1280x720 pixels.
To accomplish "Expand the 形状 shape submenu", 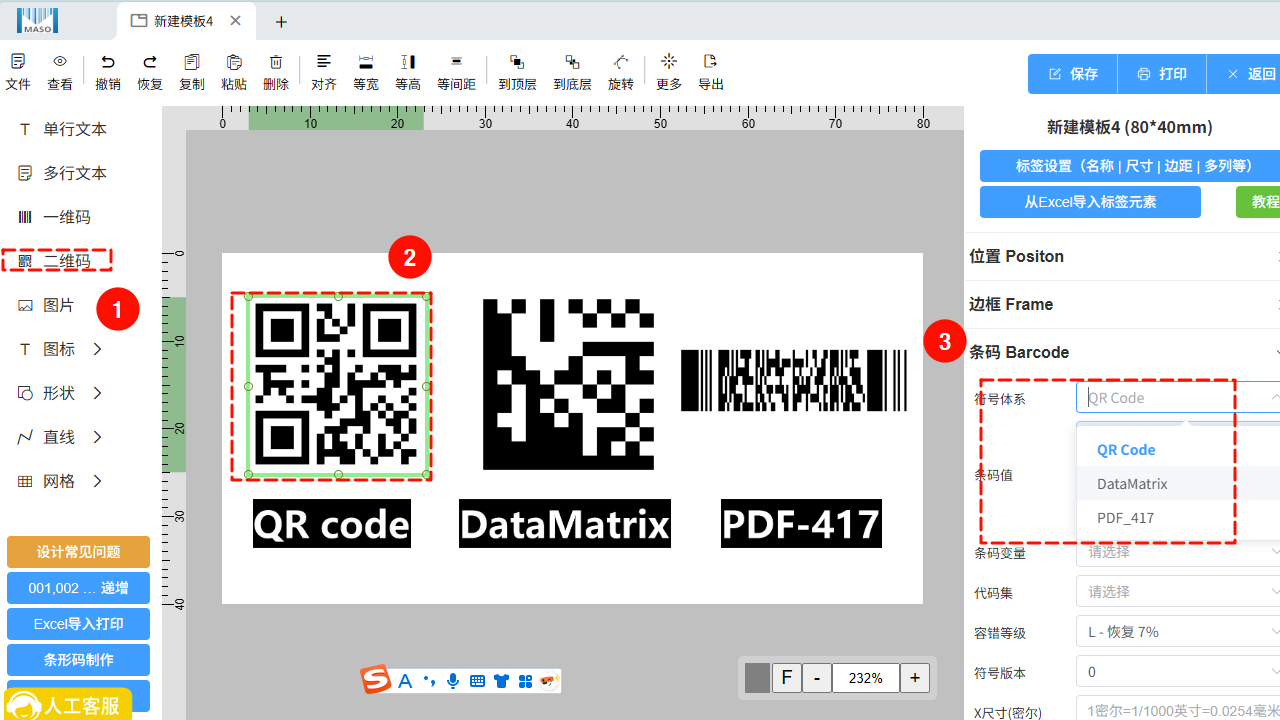I will pyautogui.click(x=97, y=393).
